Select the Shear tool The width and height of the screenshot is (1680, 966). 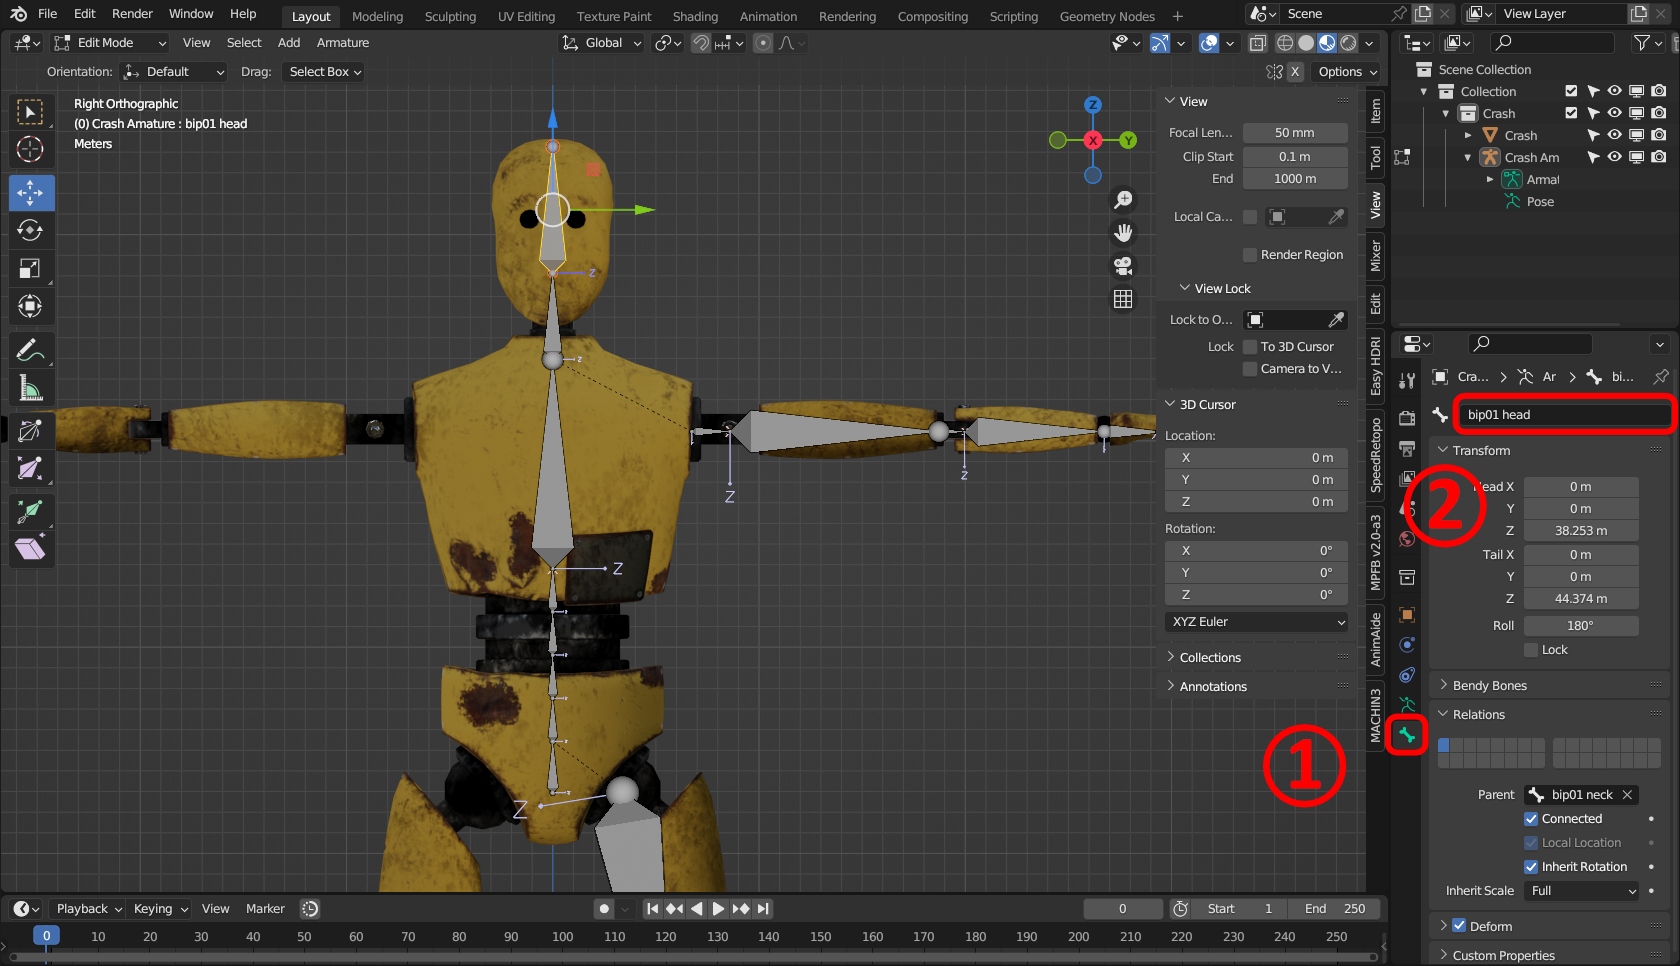pyautogui.click(x=31, y=548)
